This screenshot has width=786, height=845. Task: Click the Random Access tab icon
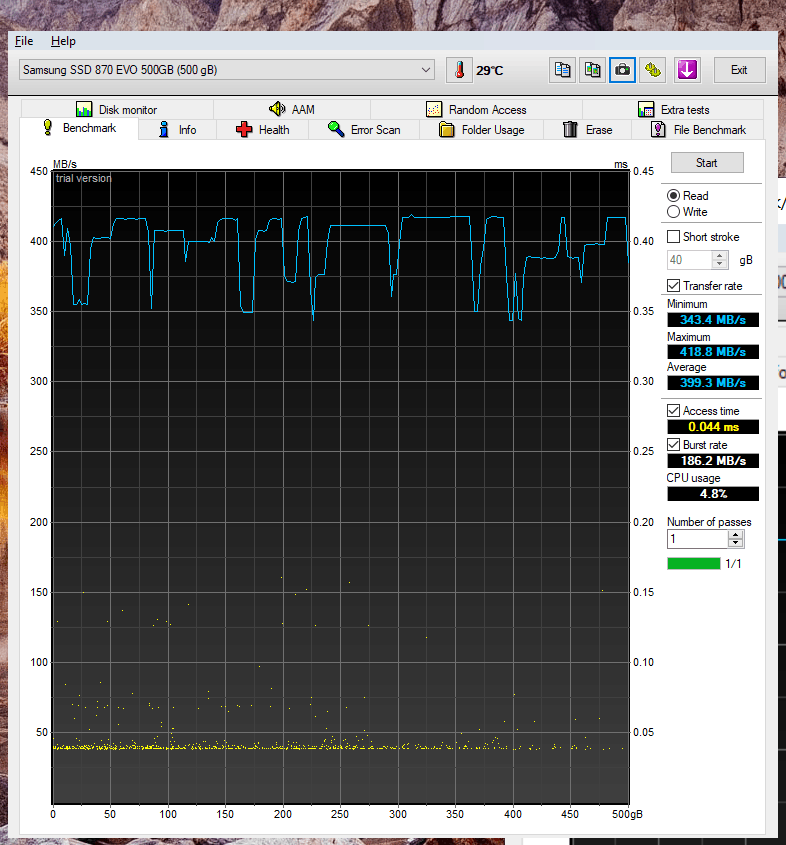pyautogui.click(x=434, y=109)
